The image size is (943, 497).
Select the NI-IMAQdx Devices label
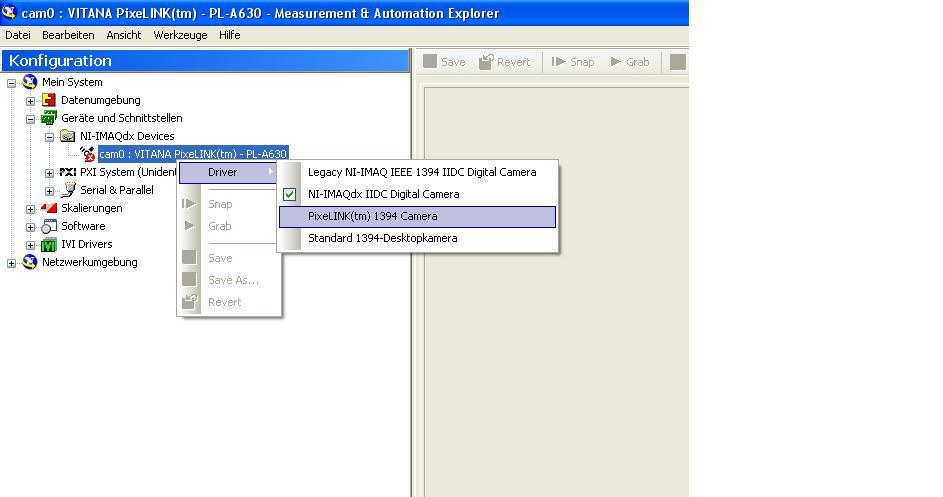click(127, 136)
